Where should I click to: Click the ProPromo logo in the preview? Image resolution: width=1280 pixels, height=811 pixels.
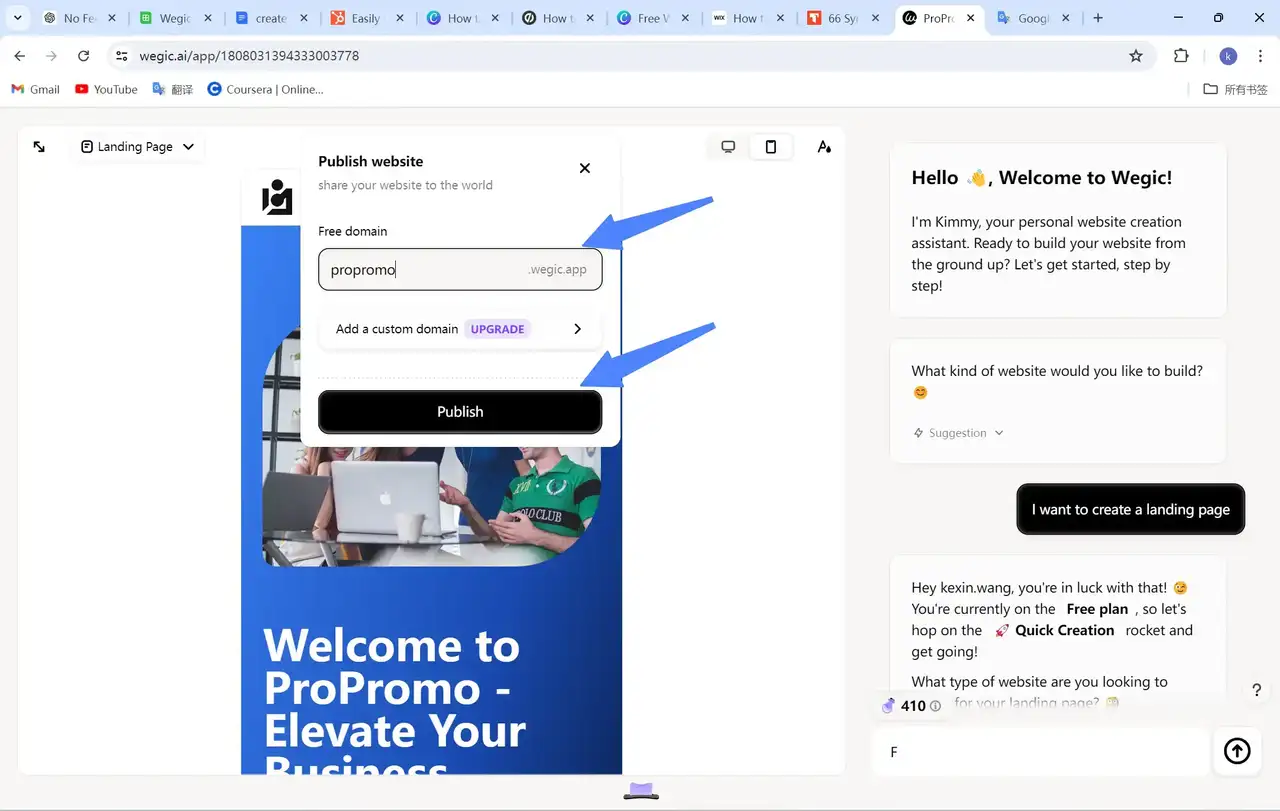point(277,197)
